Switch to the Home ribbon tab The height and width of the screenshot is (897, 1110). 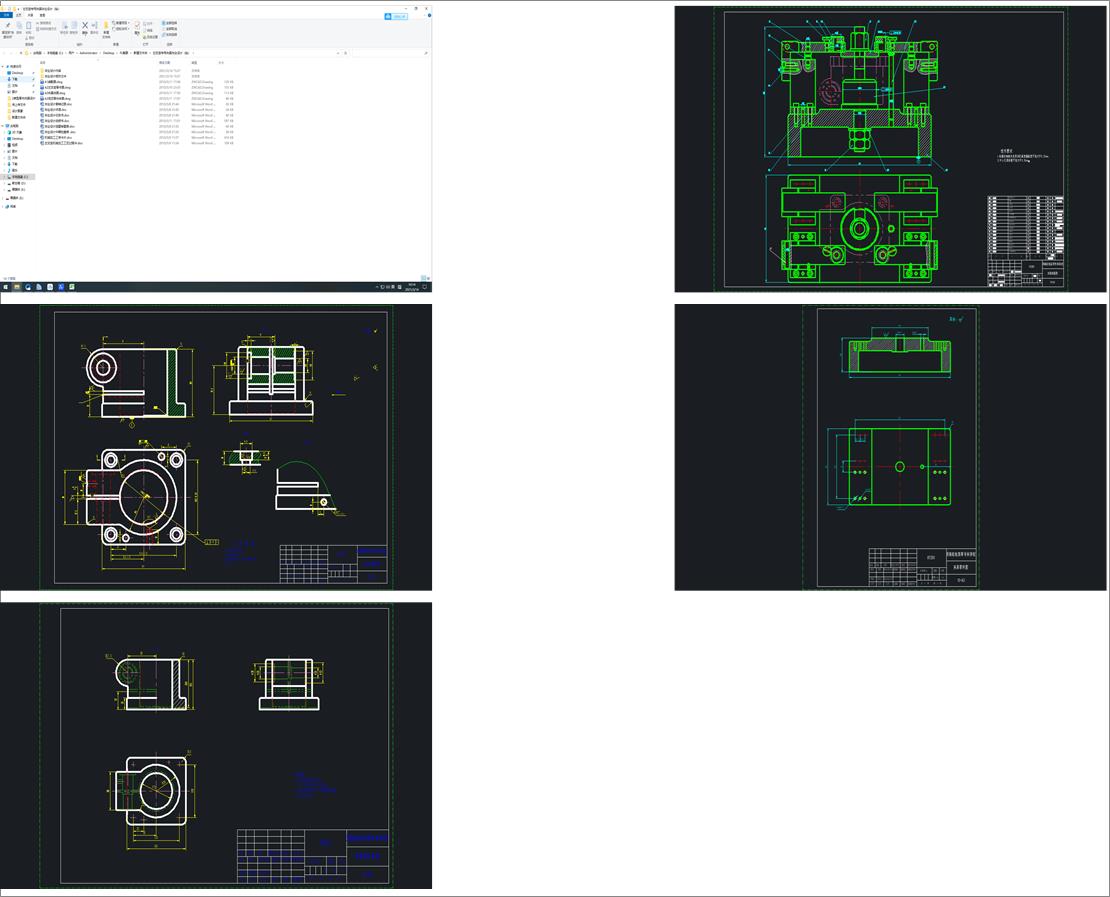pyautogui.click(x=19, y=15)
